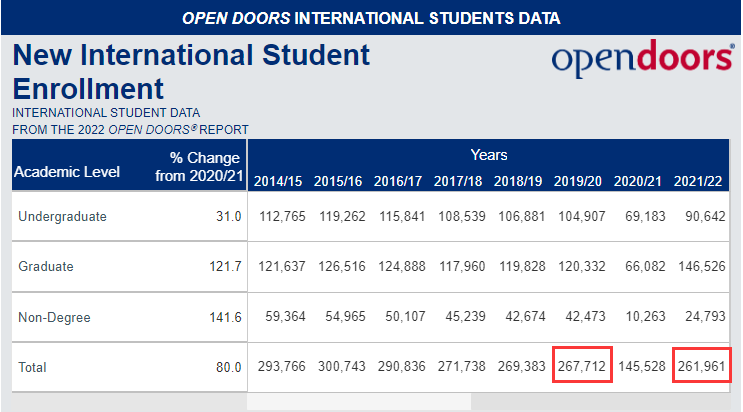Screen dimensions: 743x412
Task: Click the New International Student Enrollment heading
Action: coord(191,72)
